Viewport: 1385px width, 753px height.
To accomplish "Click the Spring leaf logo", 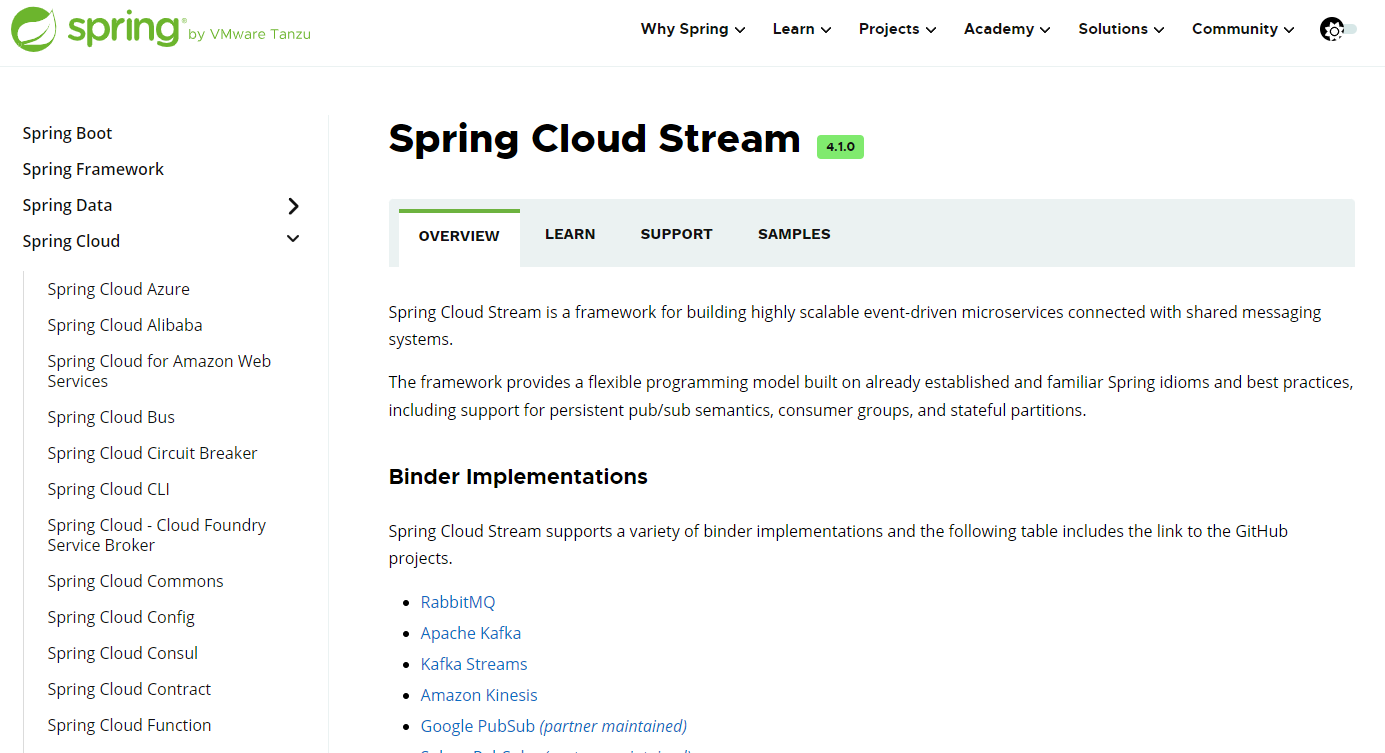I will (x=34, y=29).
